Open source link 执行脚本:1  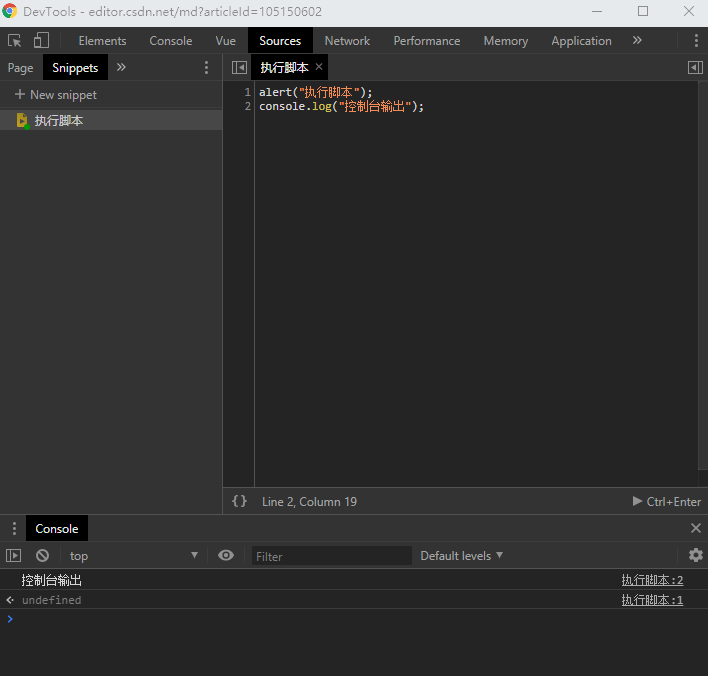(x=652, y=600)
